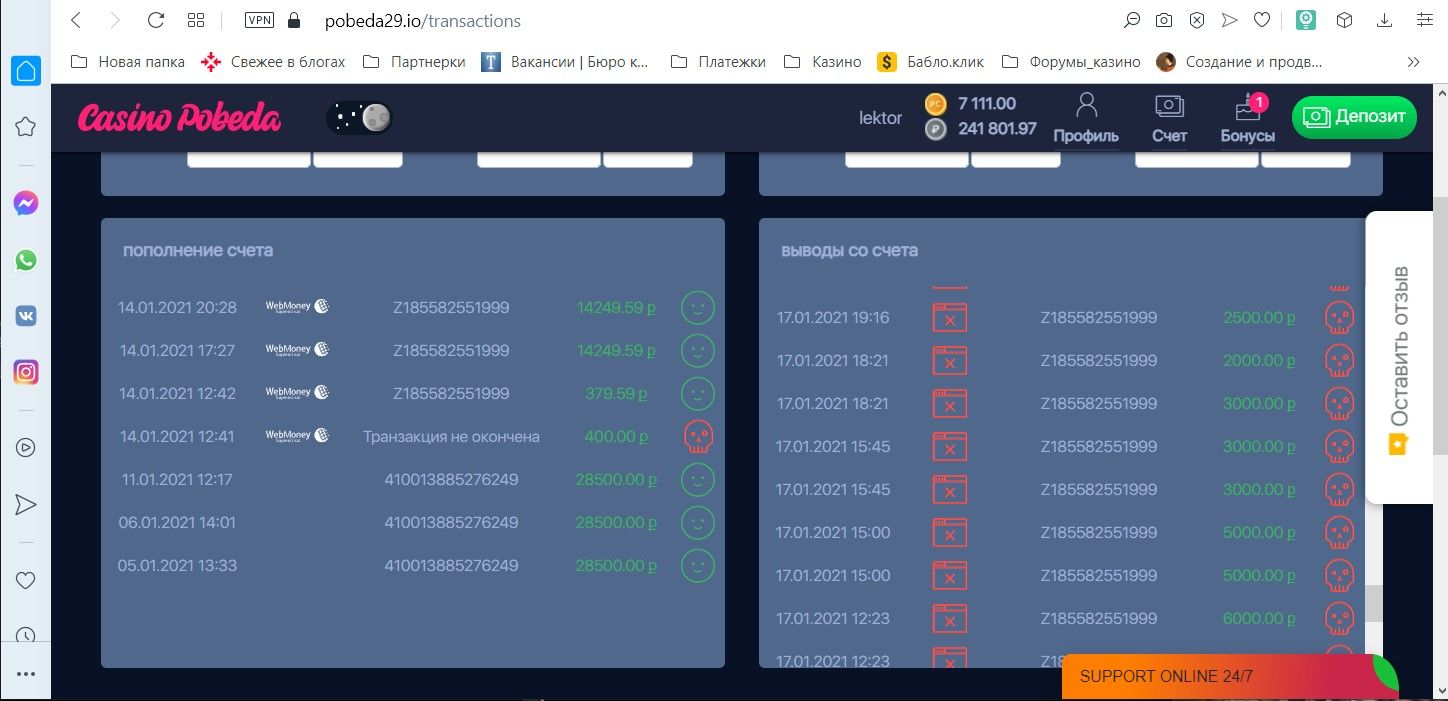Open VK in the sidebar
The width and height of the screenshot is (1448, 701).
click(26, 316)
